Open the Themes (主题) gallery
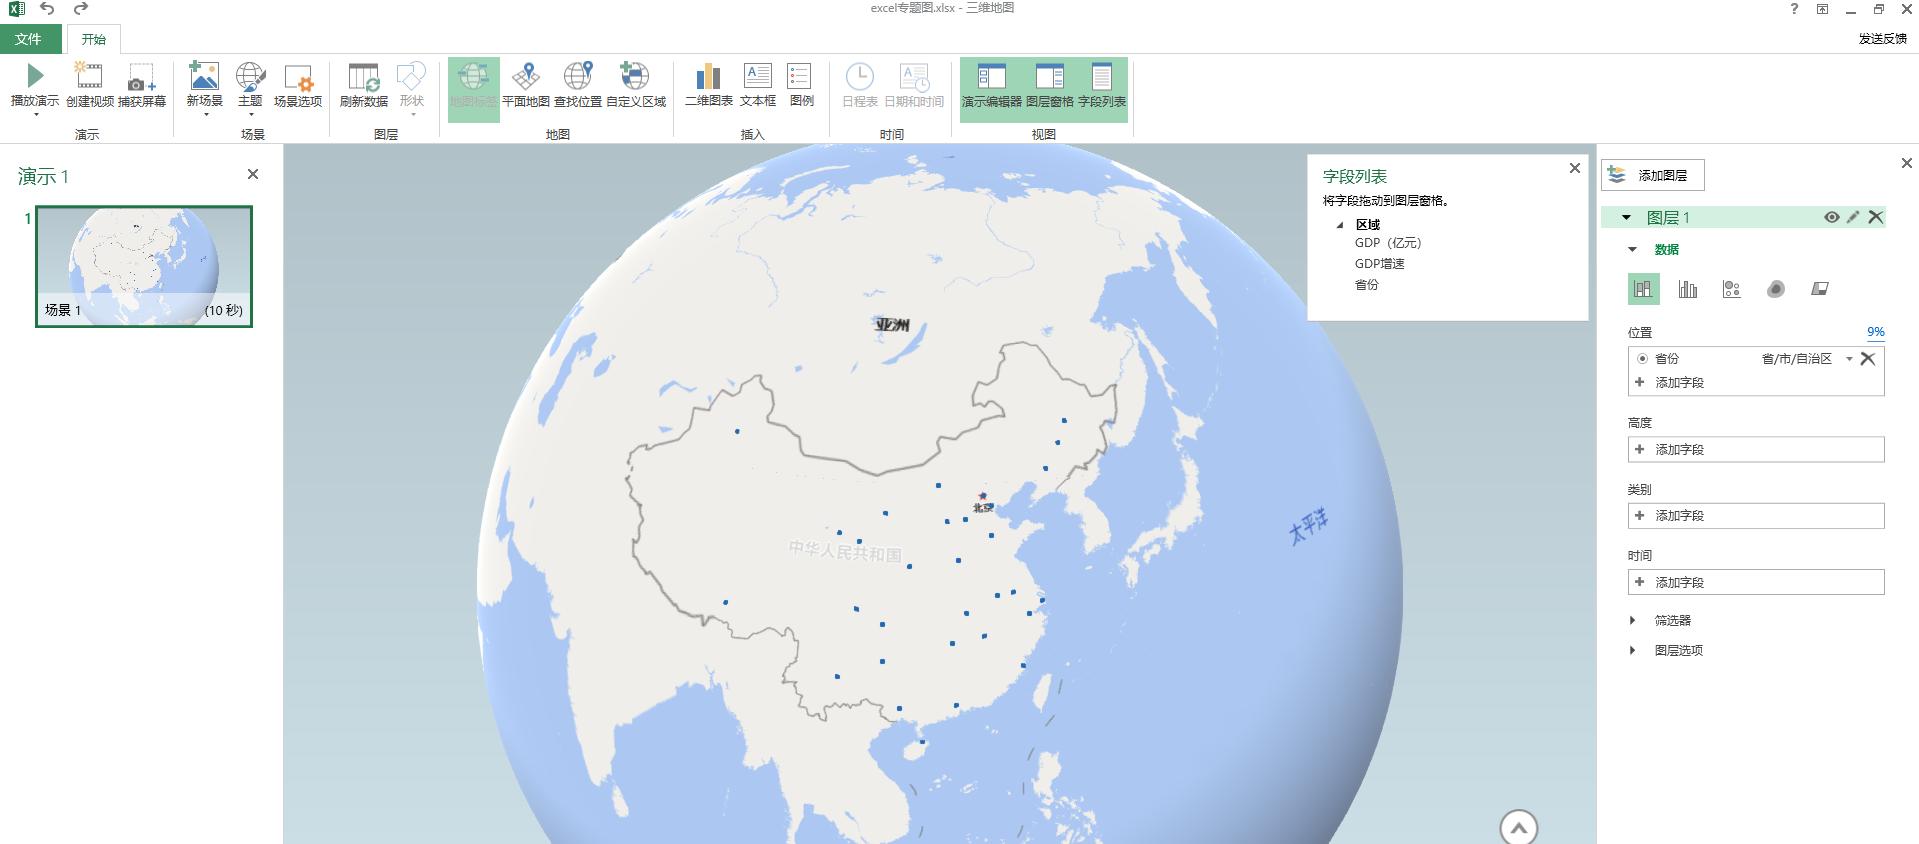 (250, 76)
